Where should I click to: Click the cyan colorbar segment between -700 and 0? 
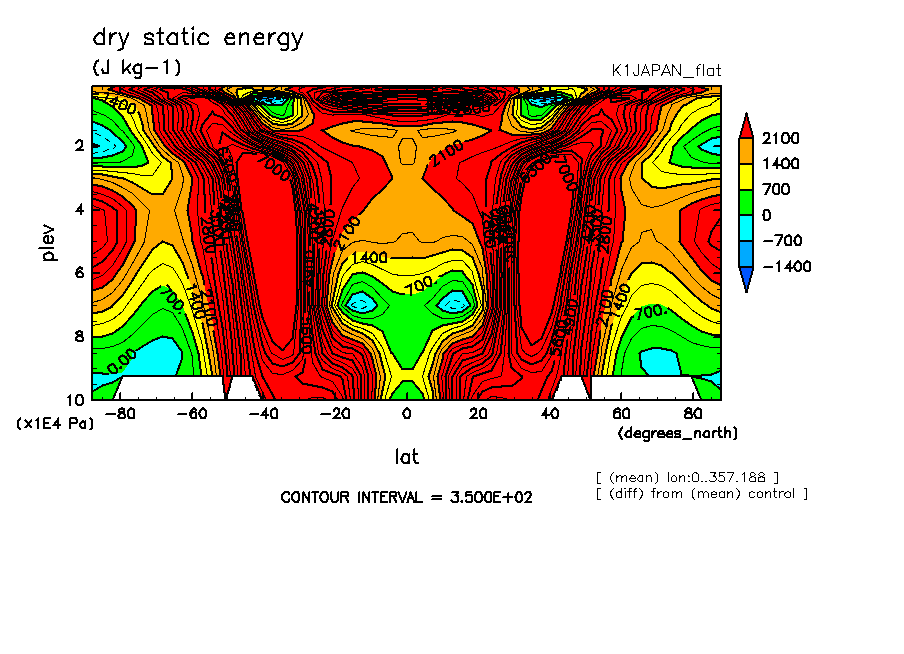[x=746, y=228]
